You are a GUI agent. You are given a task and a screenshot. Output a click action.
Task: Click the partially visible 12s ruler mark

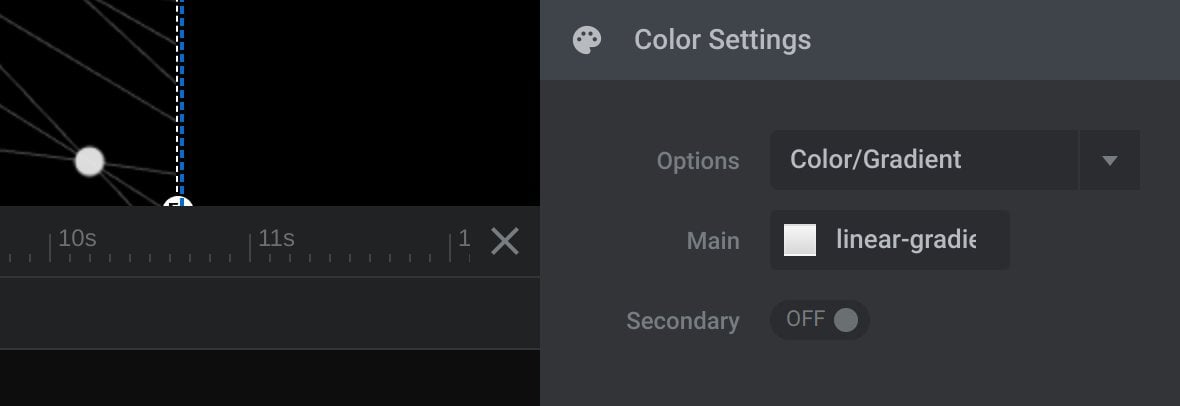(464, 239)
